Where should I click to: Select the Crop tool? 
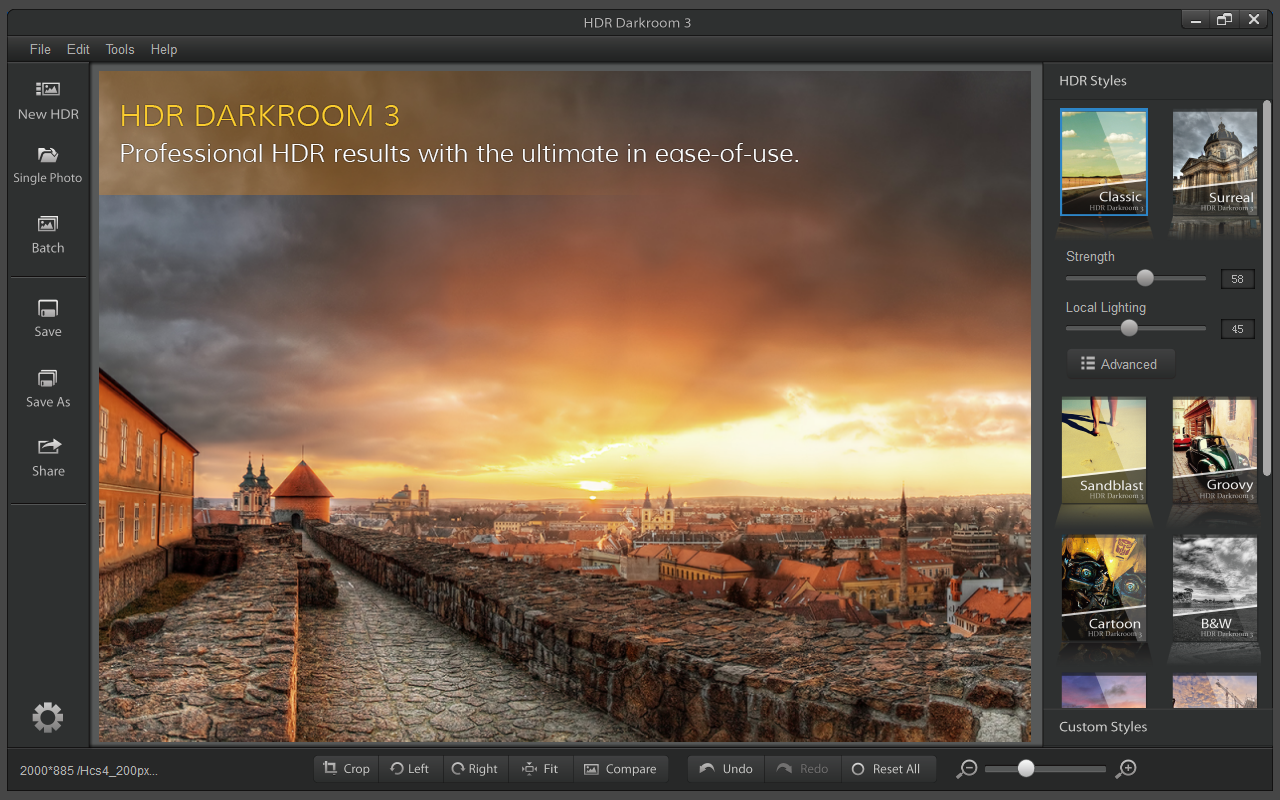[x=346, y=769]
